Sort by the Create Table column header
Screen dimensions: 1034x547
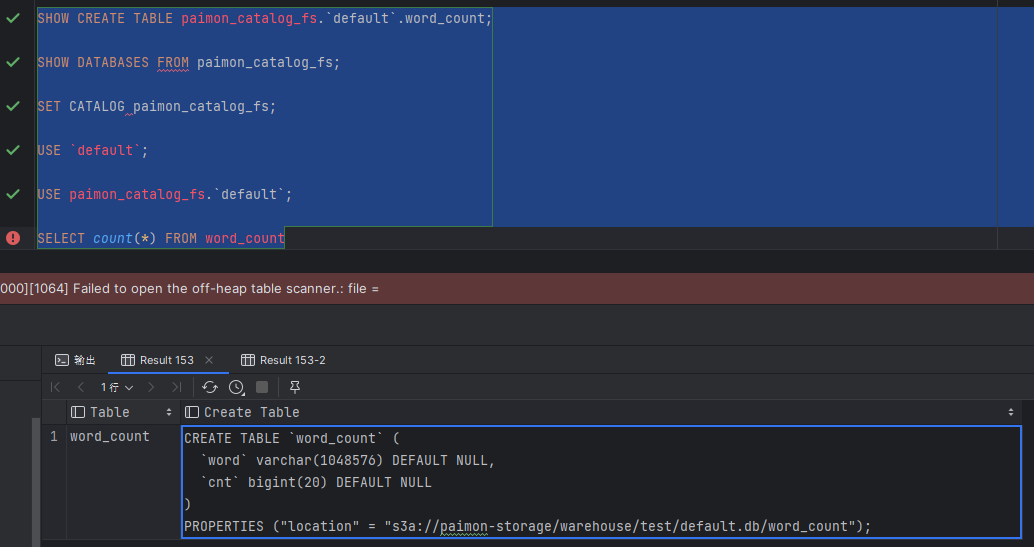click(600, 412)
